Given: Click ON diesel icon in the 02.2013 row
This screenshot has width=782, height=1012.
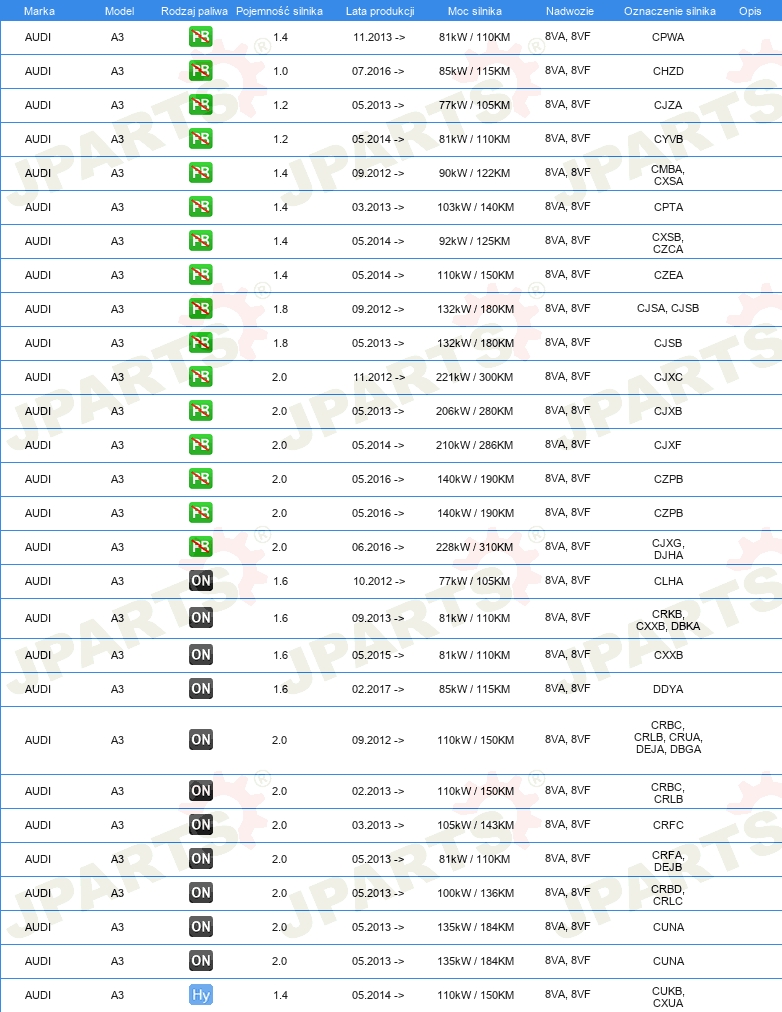Looking at the screenshot, I should coord(201,791).
